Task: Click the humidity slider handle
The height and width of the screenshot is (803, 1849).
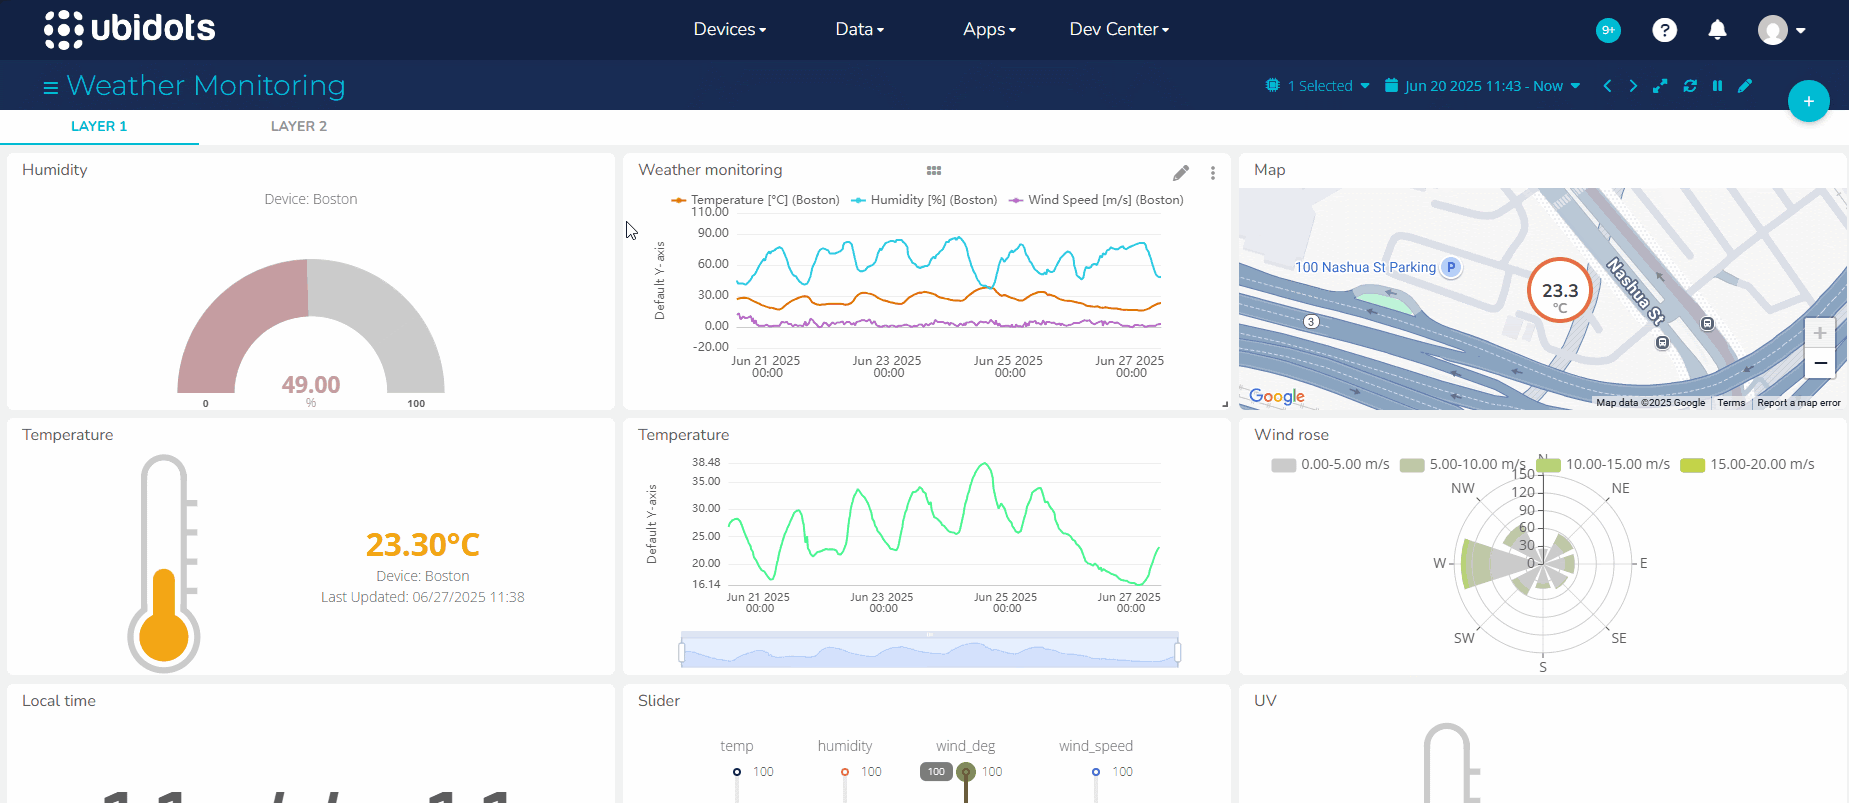Action: pyautogui.click(x=845, y=772)
